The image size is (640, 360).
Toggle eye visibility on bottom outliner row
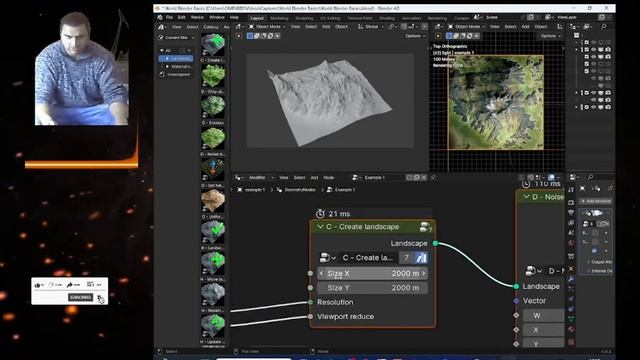pos(594,107)
